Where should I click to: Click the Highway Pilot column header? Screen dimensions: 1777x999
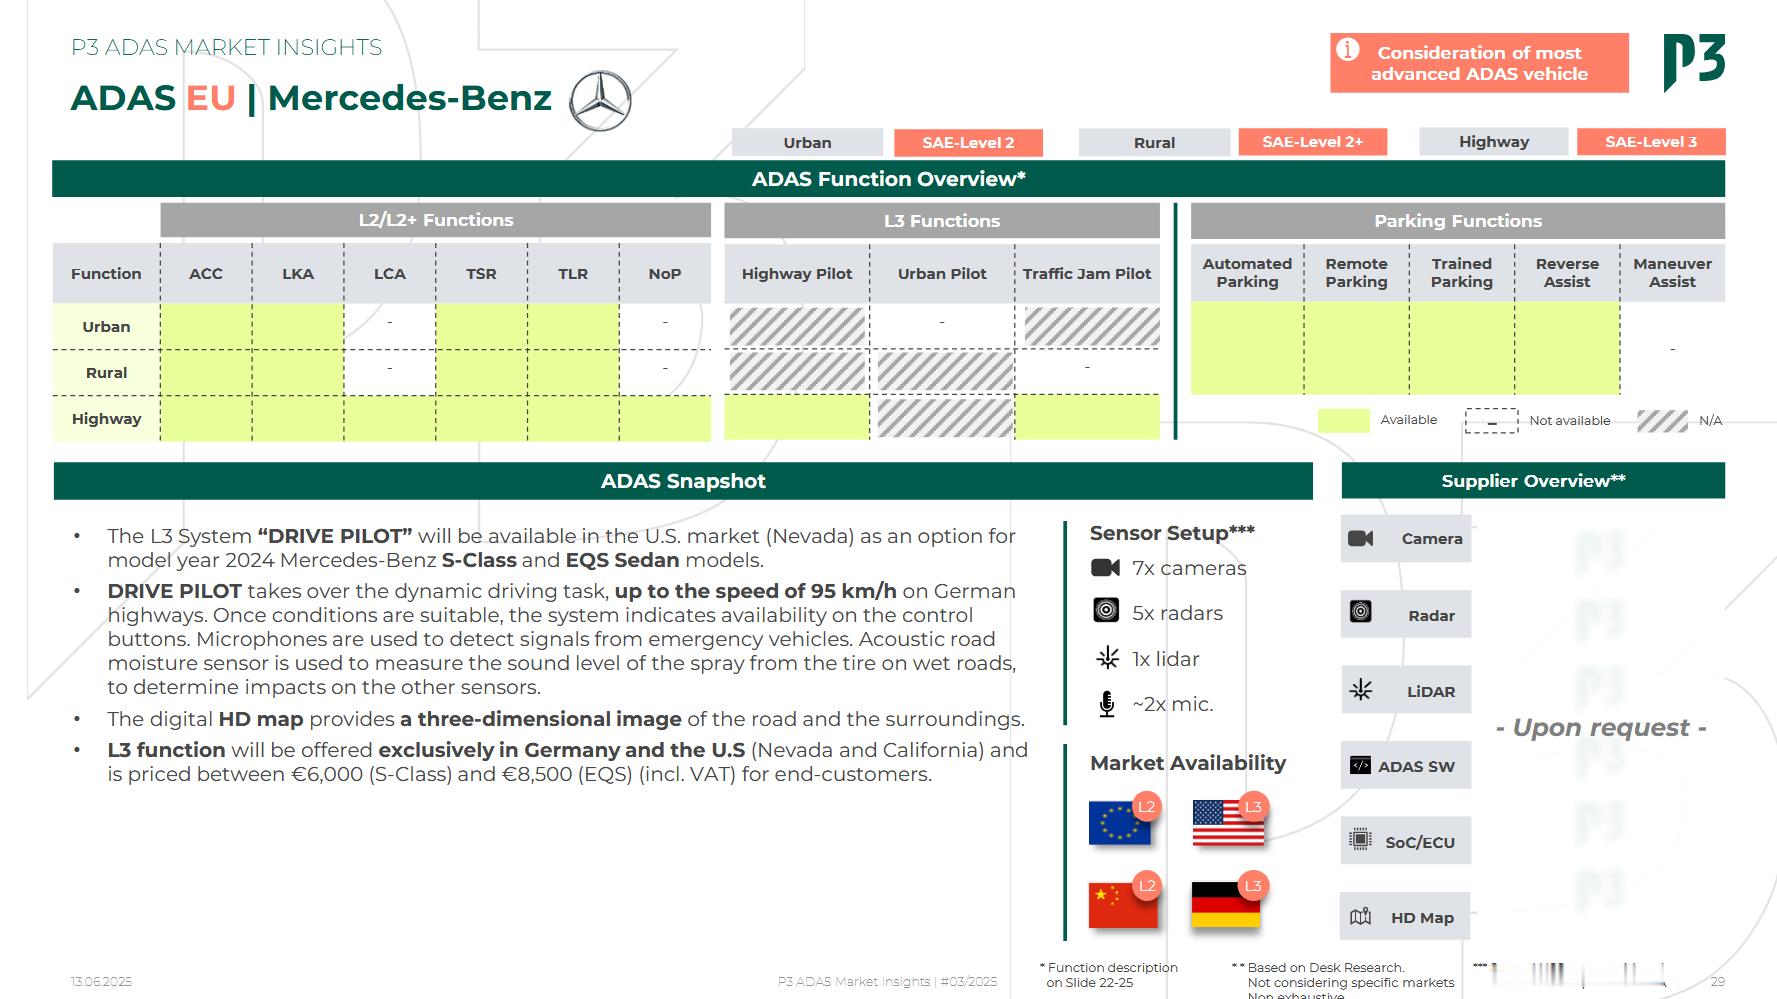(797, 273)
